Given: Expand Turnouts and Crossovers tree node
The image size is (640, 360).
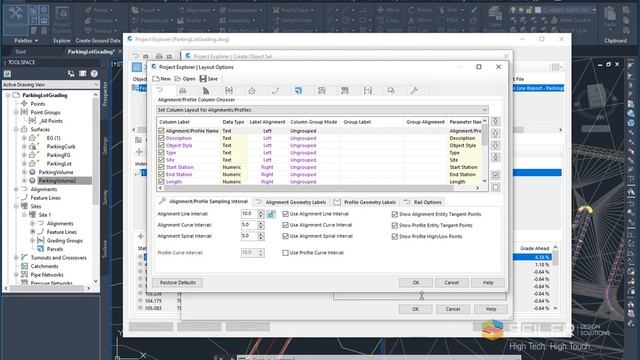Looking at the screenshot, I should (16, 258).
